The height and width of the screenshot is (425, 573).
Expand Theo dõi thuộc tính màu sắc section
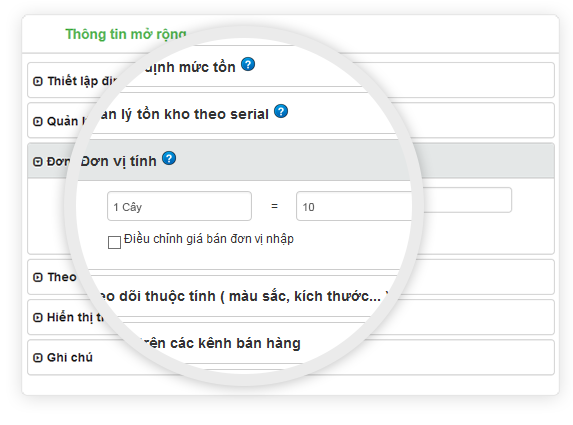pos(291,277)
